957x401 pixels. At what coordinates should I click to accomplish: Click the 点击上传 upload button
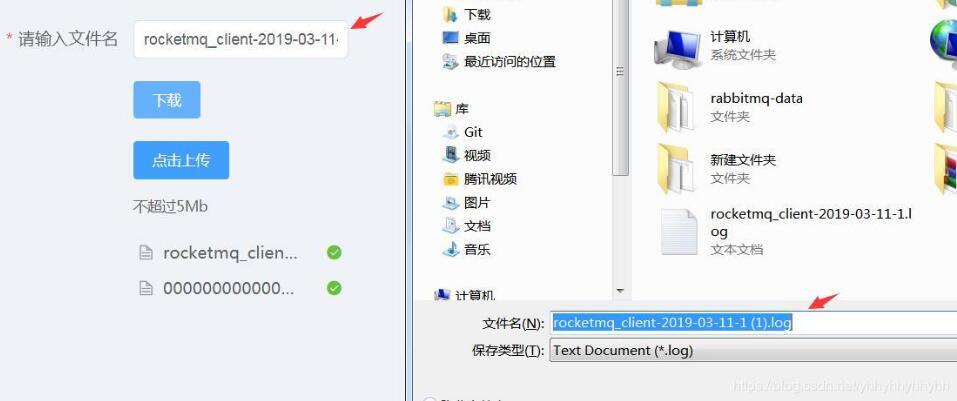point(181,160)
